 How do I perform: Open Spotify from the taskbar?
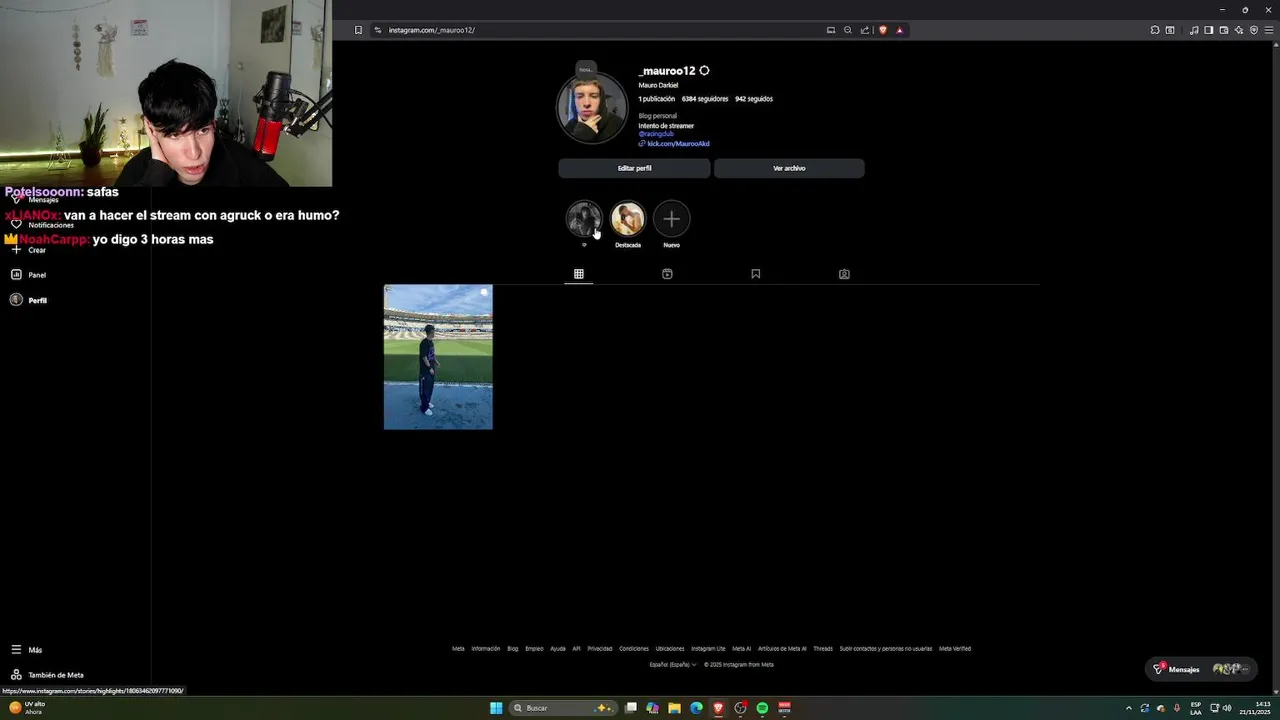pyautogui.click(x=762, y=708)
